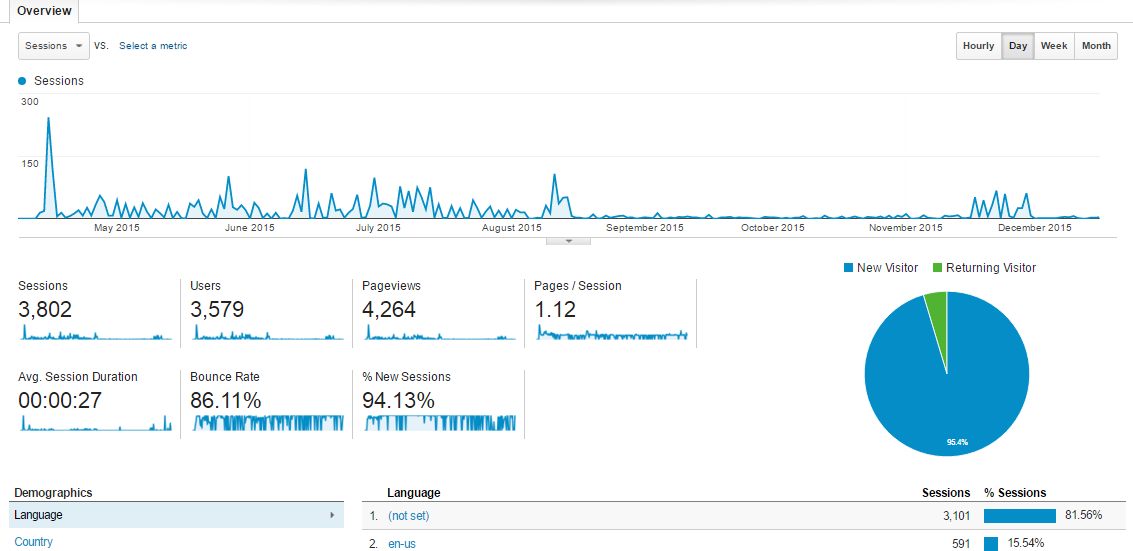Screen dimensions: 1133x551
Task: Open the en-us language link
Action: (402, 544)
